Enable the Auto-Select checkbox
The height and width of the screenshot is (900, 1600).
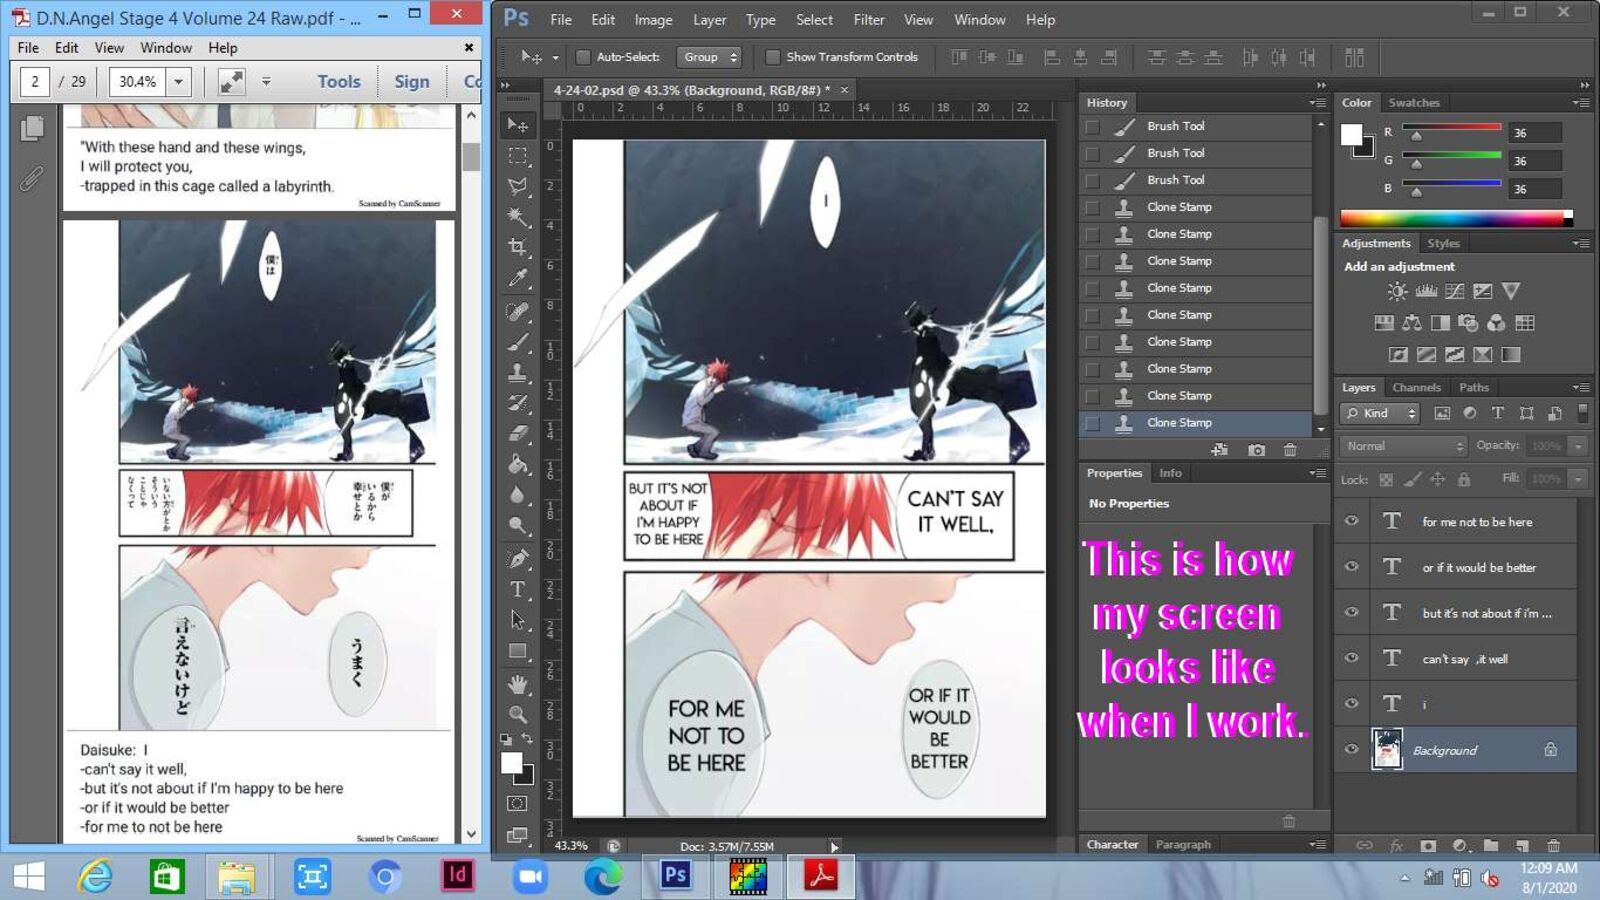[x=583, y=57]
